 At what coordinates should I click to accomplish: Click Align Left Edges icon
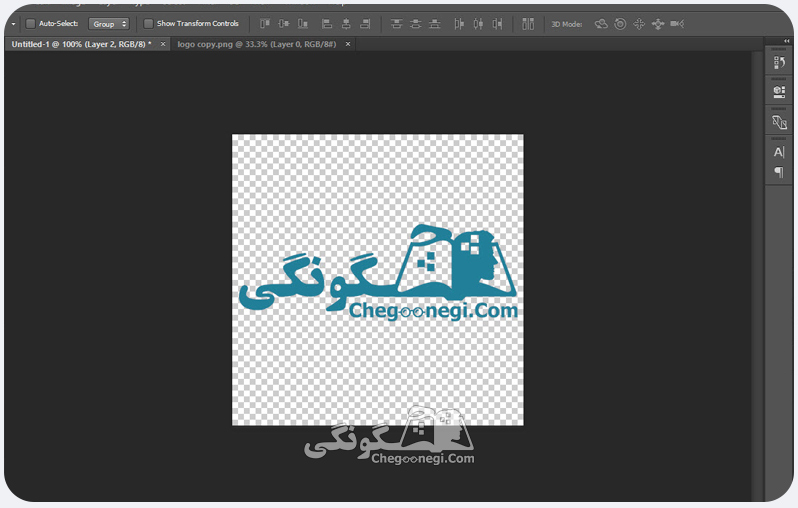(x=327, y=23)
